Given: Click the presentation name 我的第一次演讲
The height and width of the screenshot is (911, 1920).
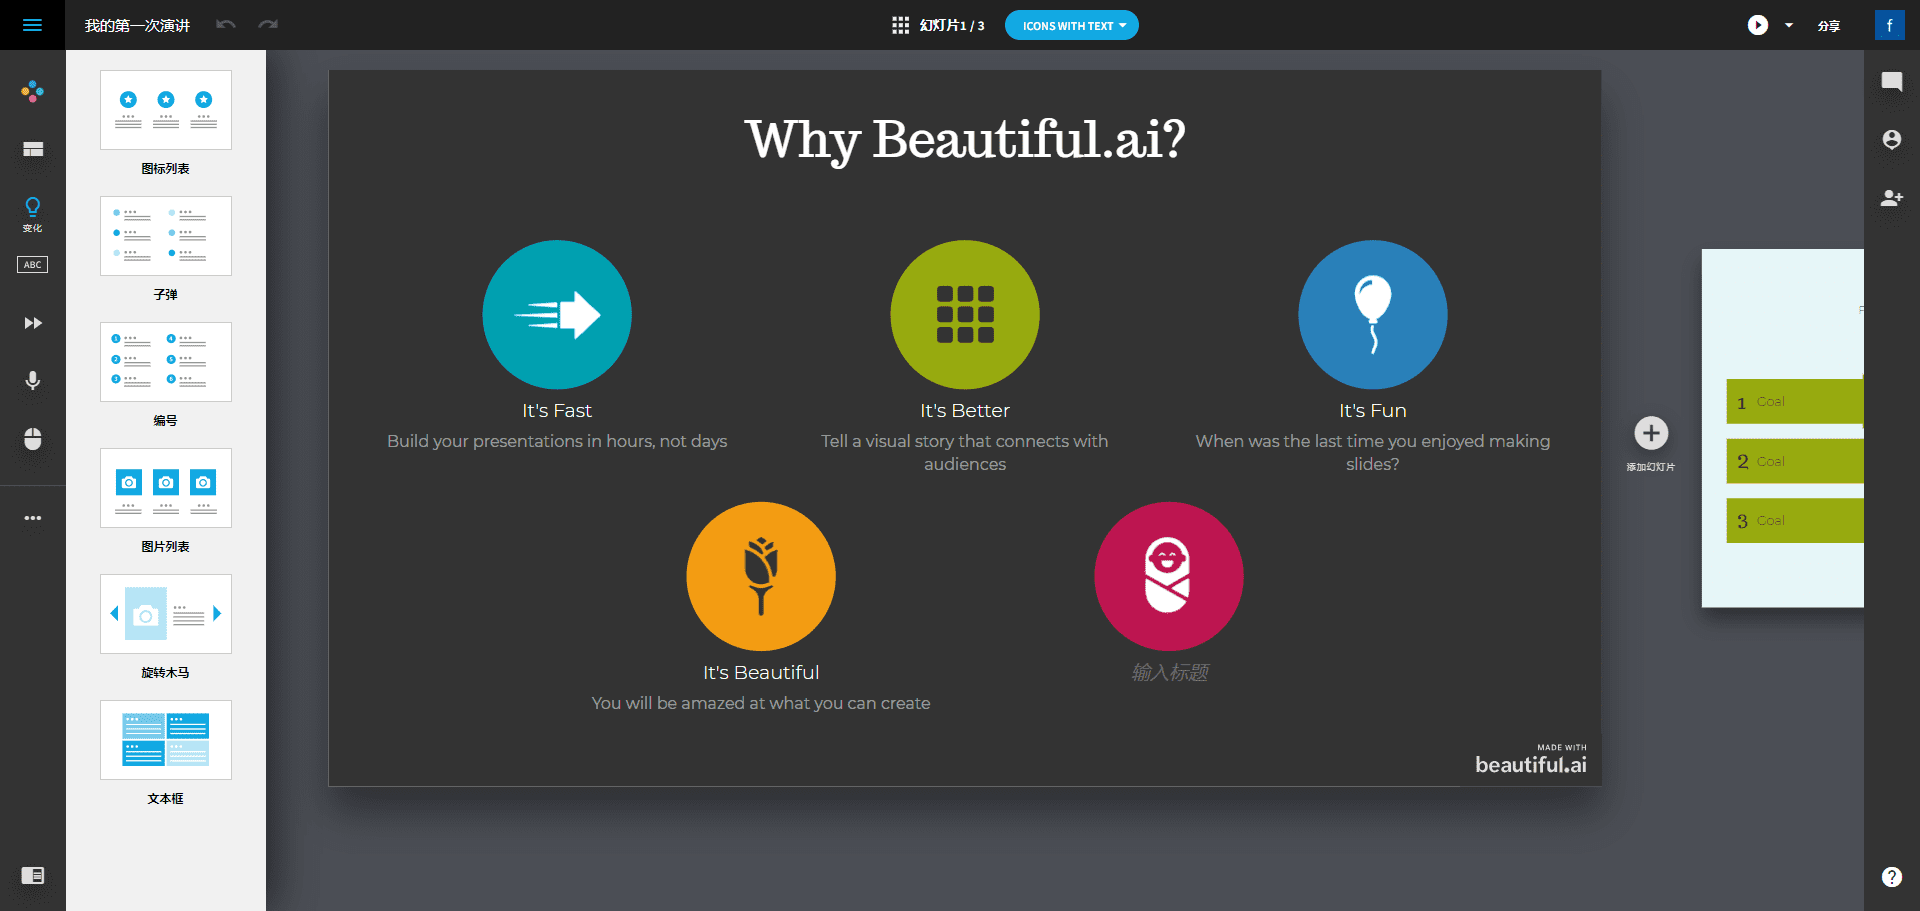Looking at the screenshot, I should click(137, 25).
